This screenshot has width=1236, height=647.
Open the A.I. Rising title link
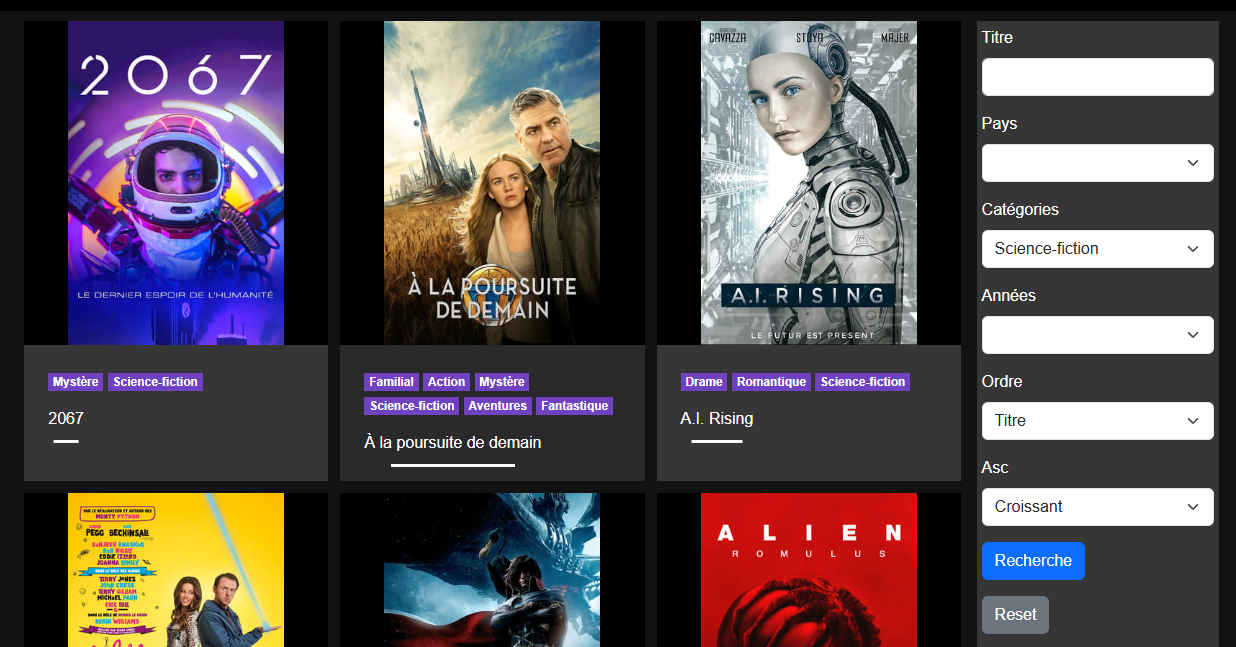pos(717,418)
